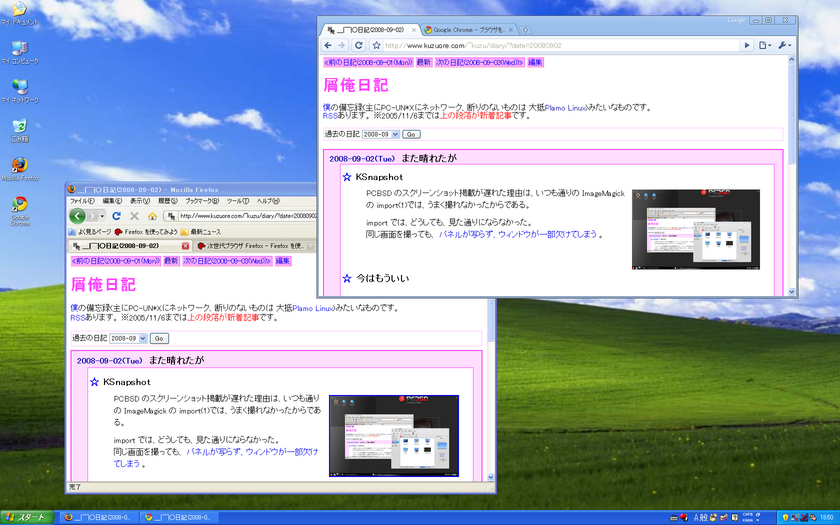Open the 表示 menu in Firefox
The image size is (840, 525).
(140, 201)
